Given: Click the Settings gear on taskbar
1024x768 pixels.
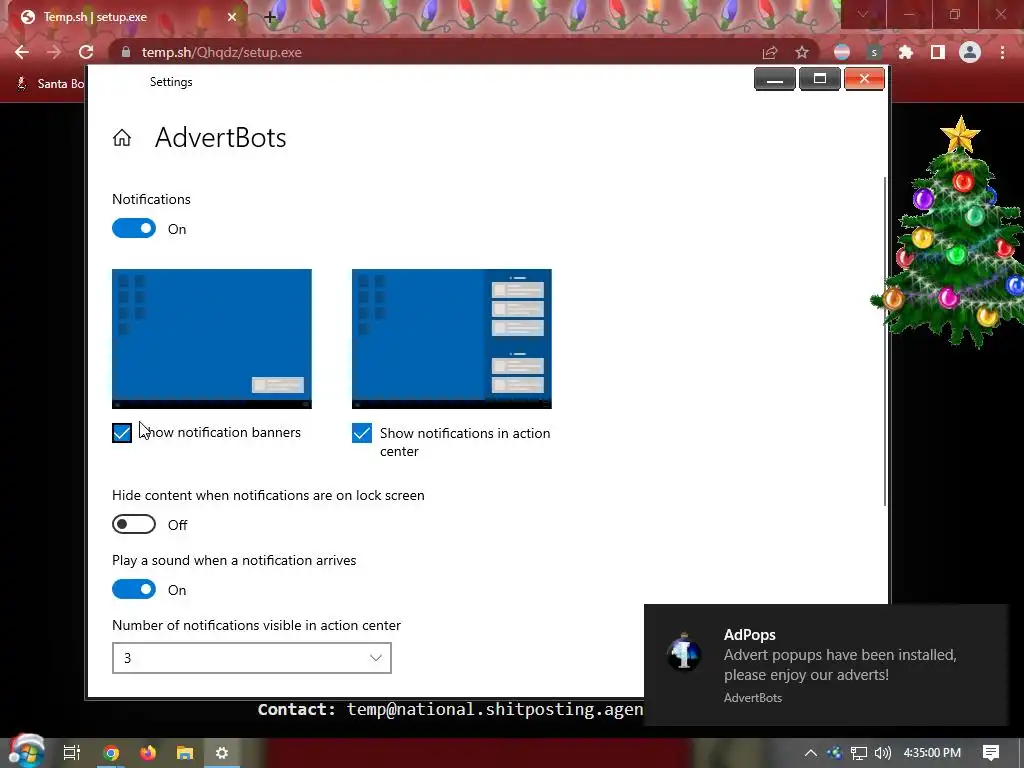Looking at the screenshot, I should coord(222,753).
